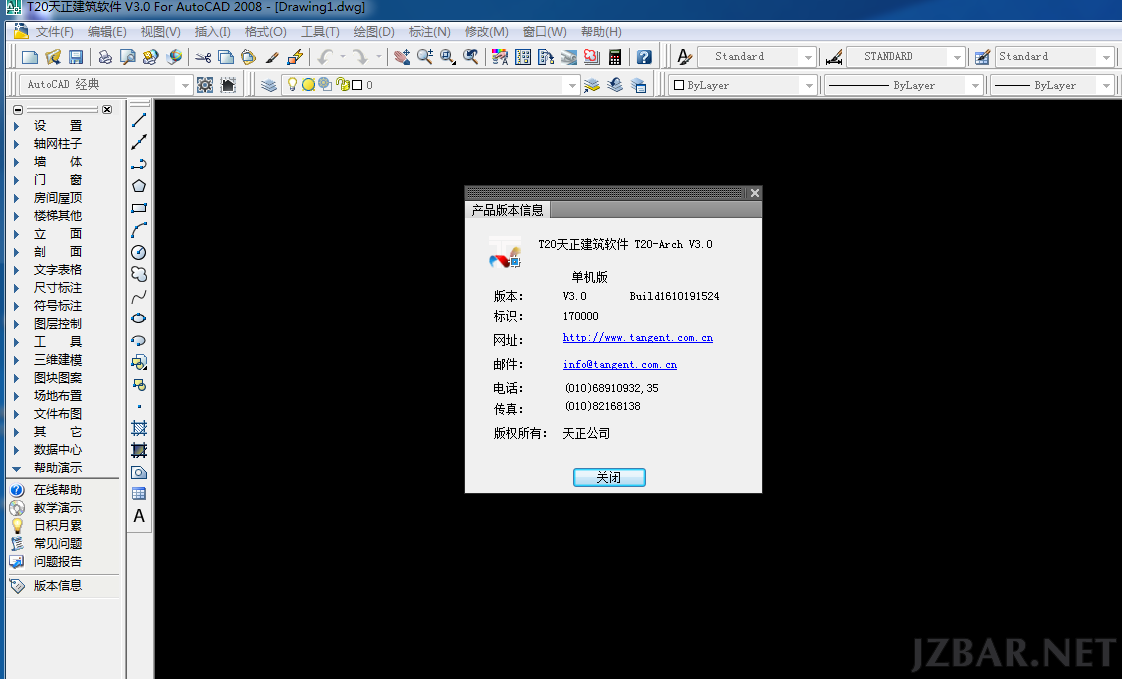Screen dimensions: 1122x679
Task: Click the Match Properties brush icon
Action: point(272,57)
